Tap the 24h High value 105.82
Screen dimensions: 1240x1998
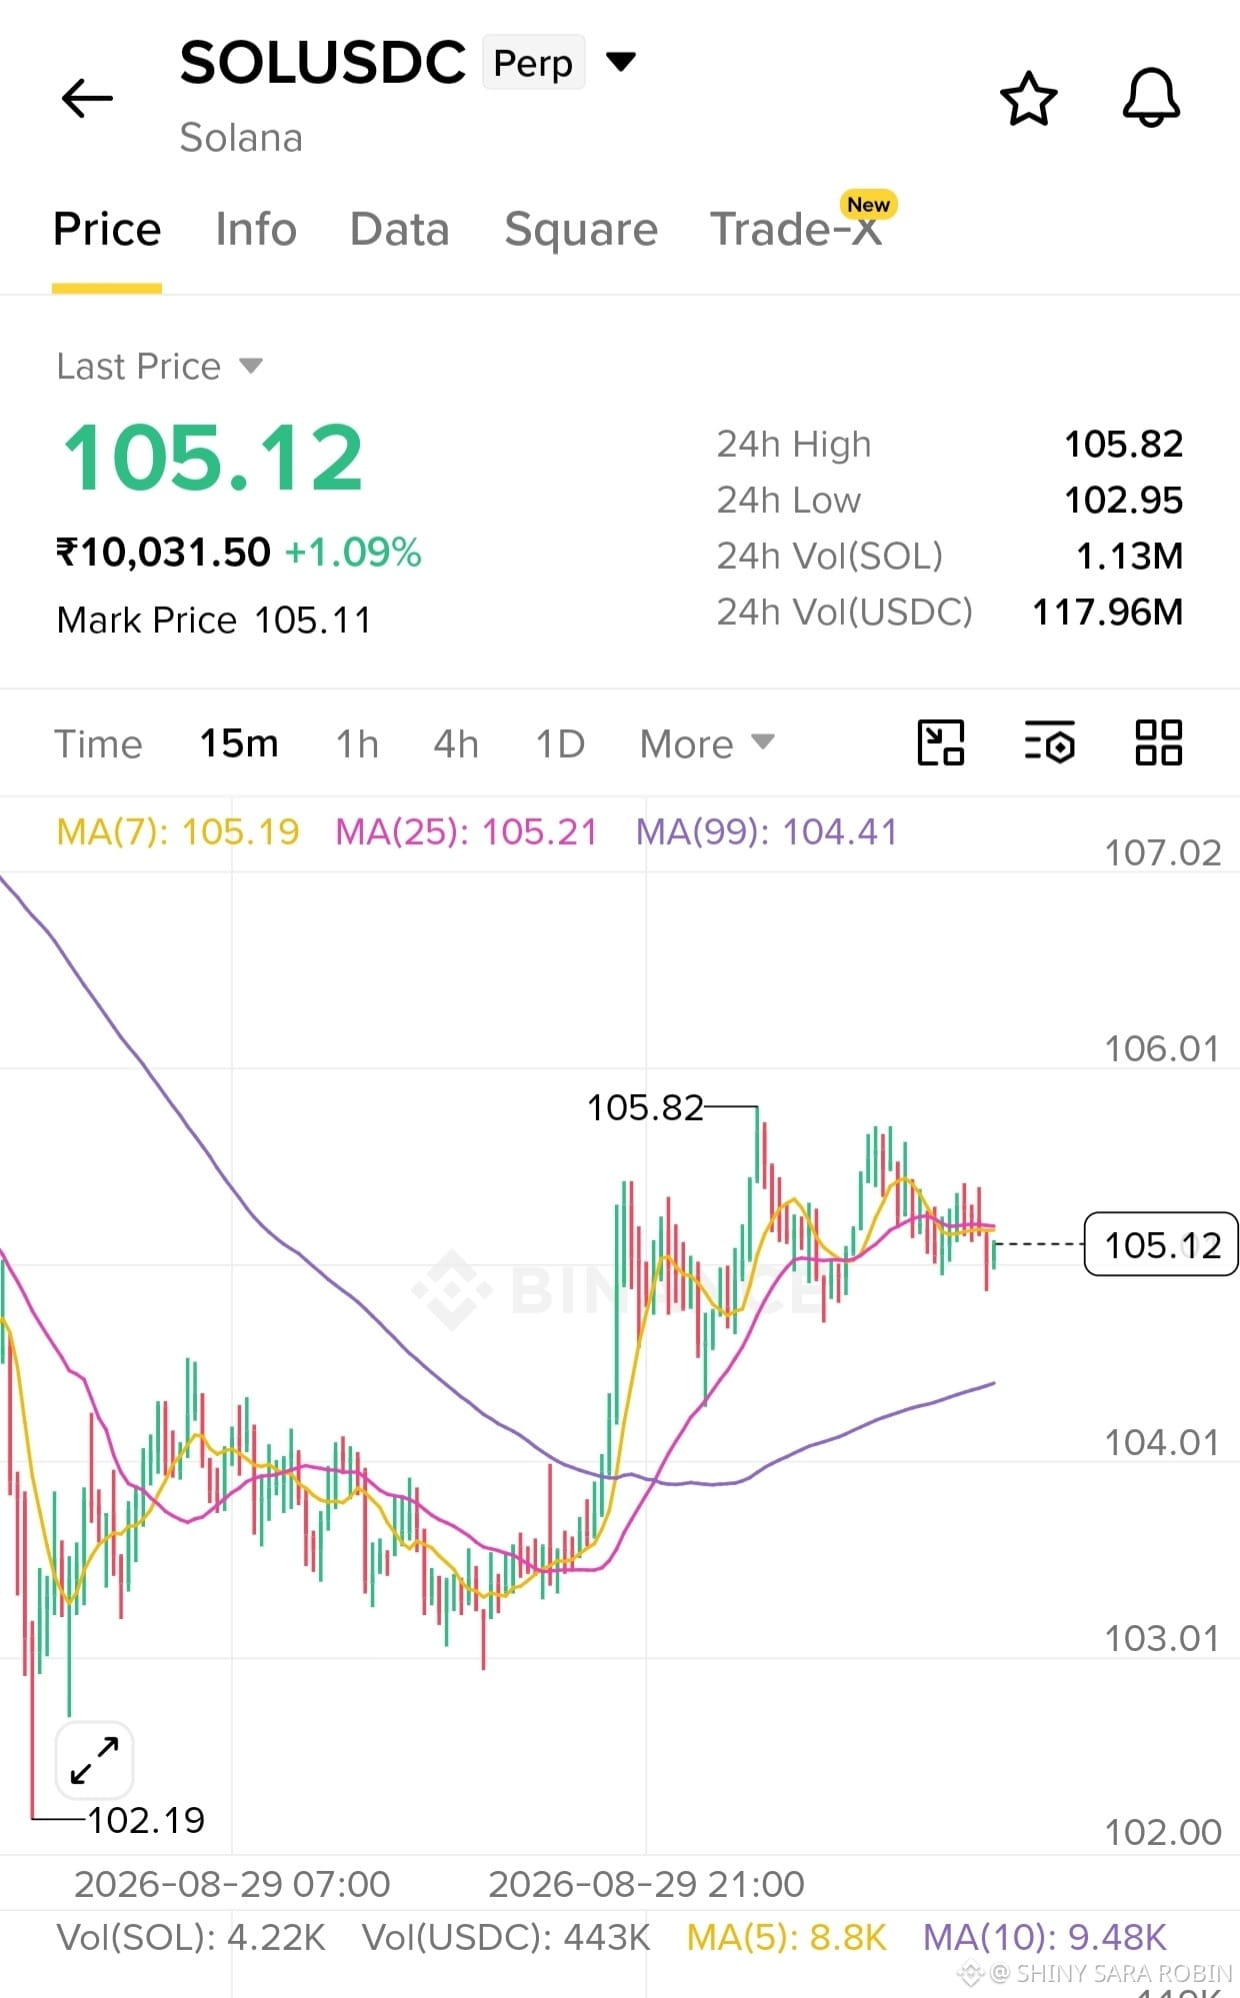(1123, 444)
